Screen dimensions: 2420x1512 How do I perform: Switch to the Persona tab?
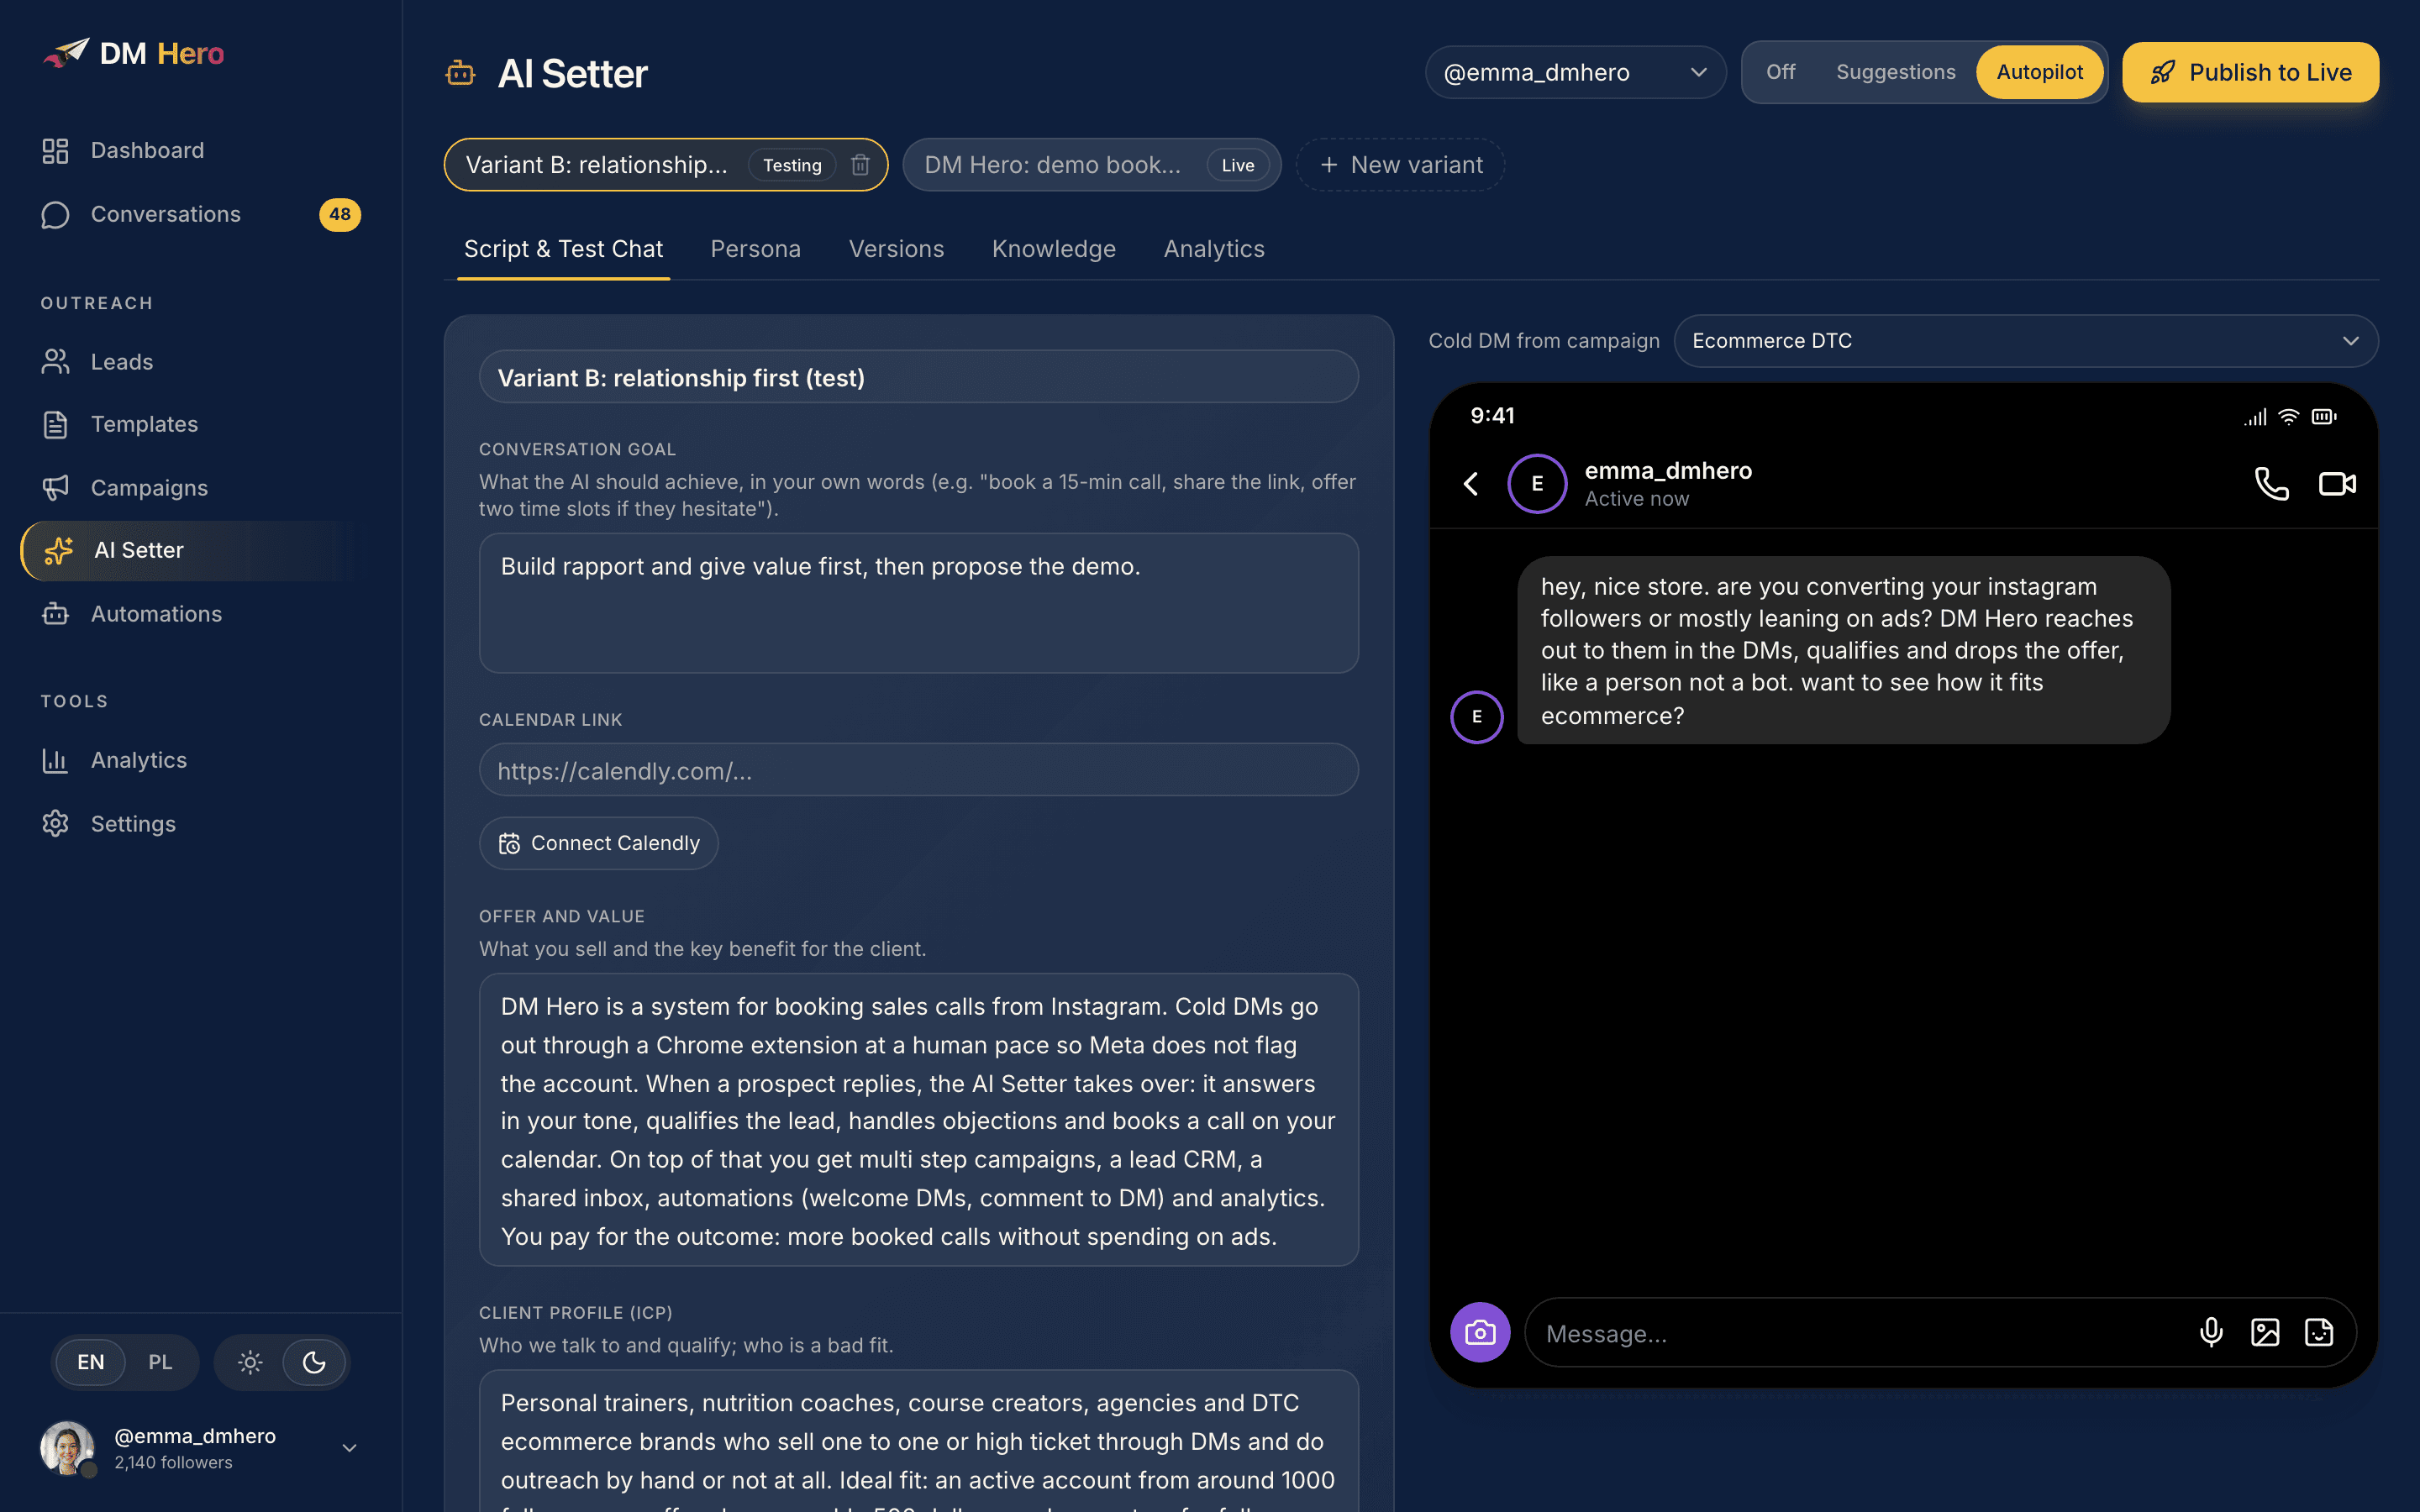click(x=755, y=249)
